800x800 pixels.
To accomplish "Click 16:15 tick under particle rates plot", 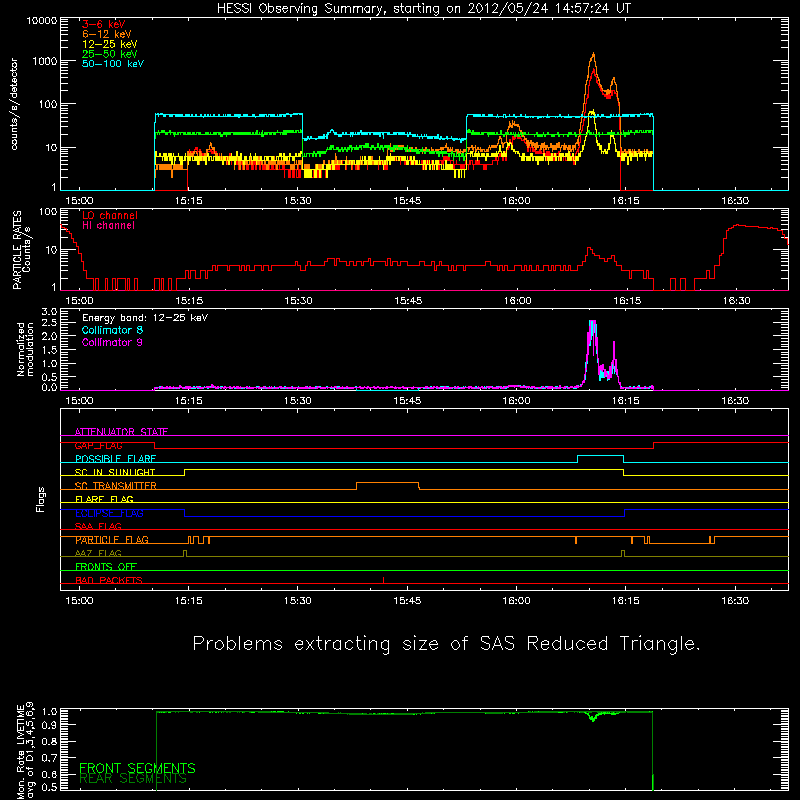I will coord(627,301).
